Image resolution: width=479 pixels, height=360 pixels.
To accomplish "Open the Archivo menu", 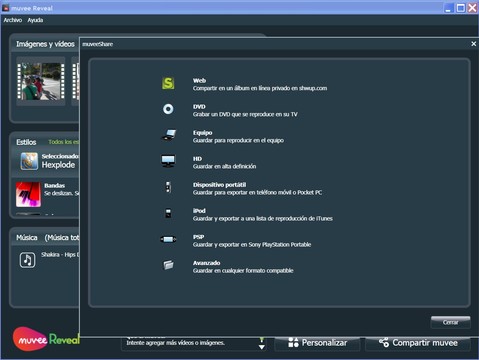I will click(x=13, y=20).
